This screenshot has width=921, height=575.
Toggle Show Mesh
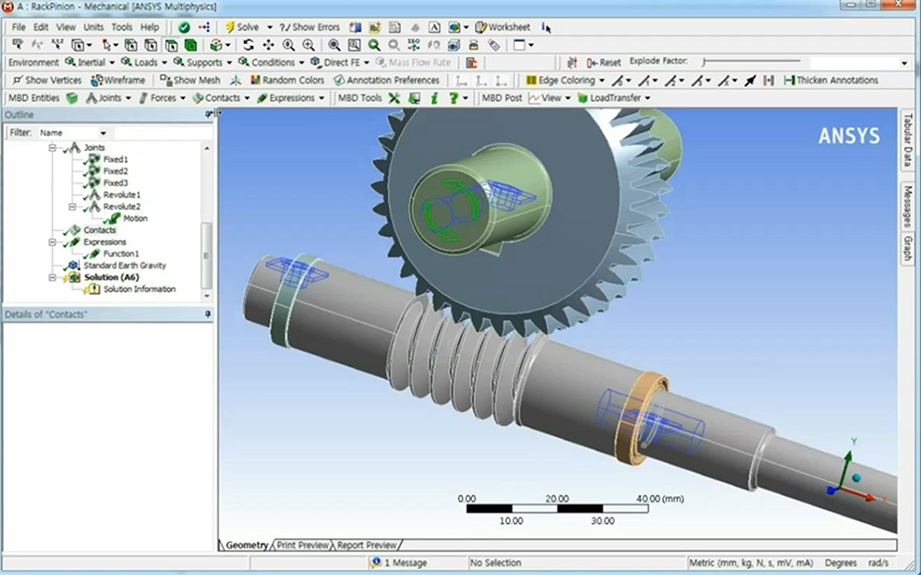190,80
